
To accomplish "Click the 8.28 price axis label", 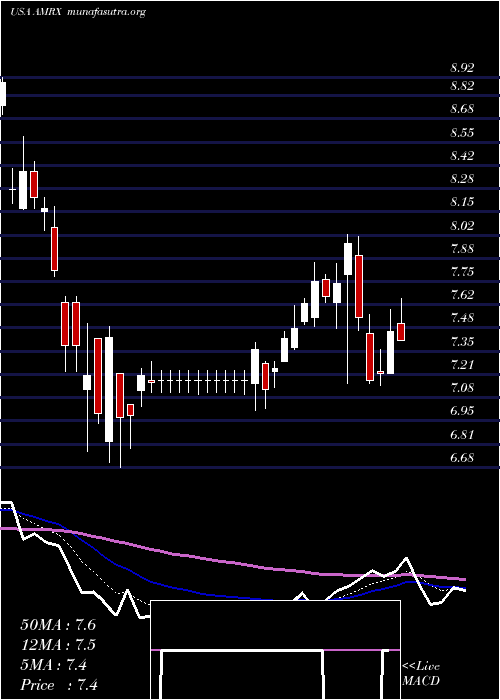I will [462, 179].
